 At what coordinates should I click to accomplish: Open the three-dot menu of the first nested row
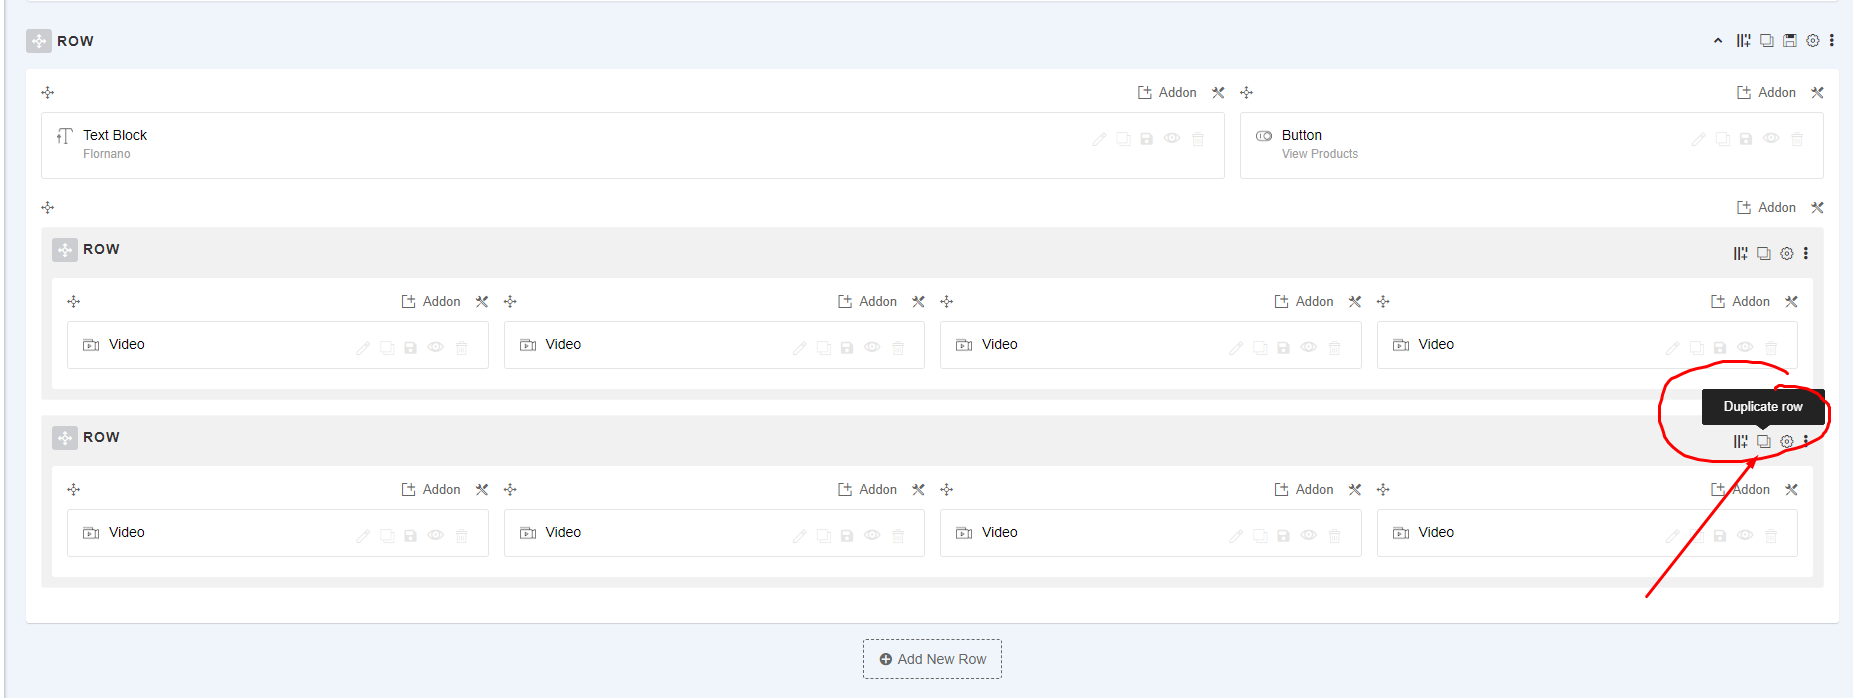click(1806, 253)
